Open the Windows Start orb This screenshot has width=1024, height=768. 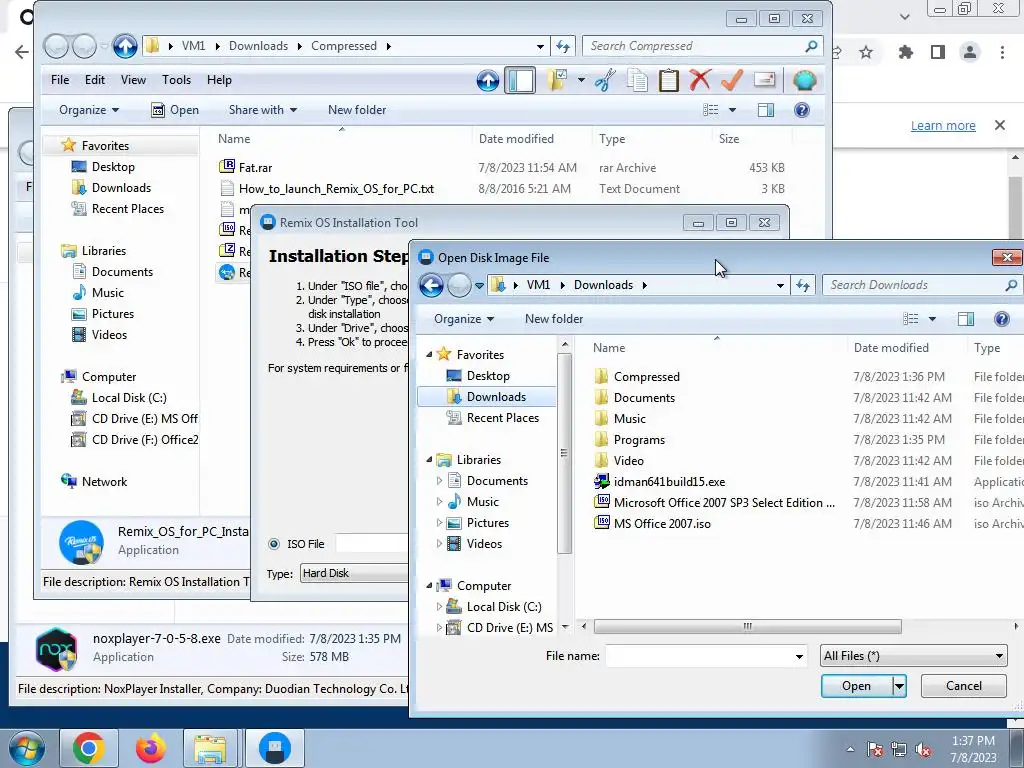coord(27,748)
